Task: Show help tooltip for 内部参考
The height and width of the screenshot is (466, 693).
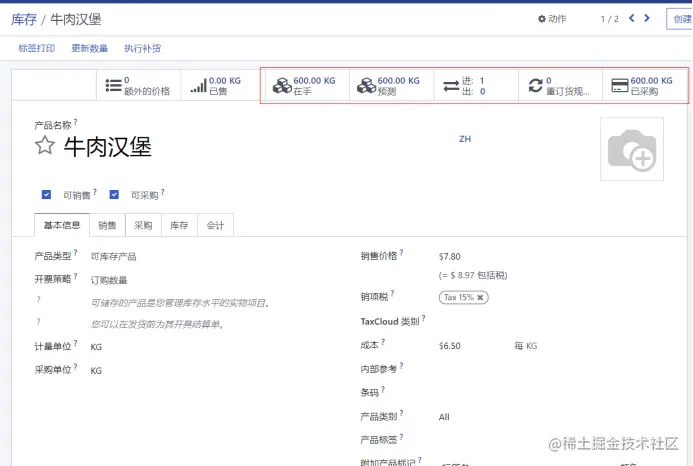Action: coord(401,365)
